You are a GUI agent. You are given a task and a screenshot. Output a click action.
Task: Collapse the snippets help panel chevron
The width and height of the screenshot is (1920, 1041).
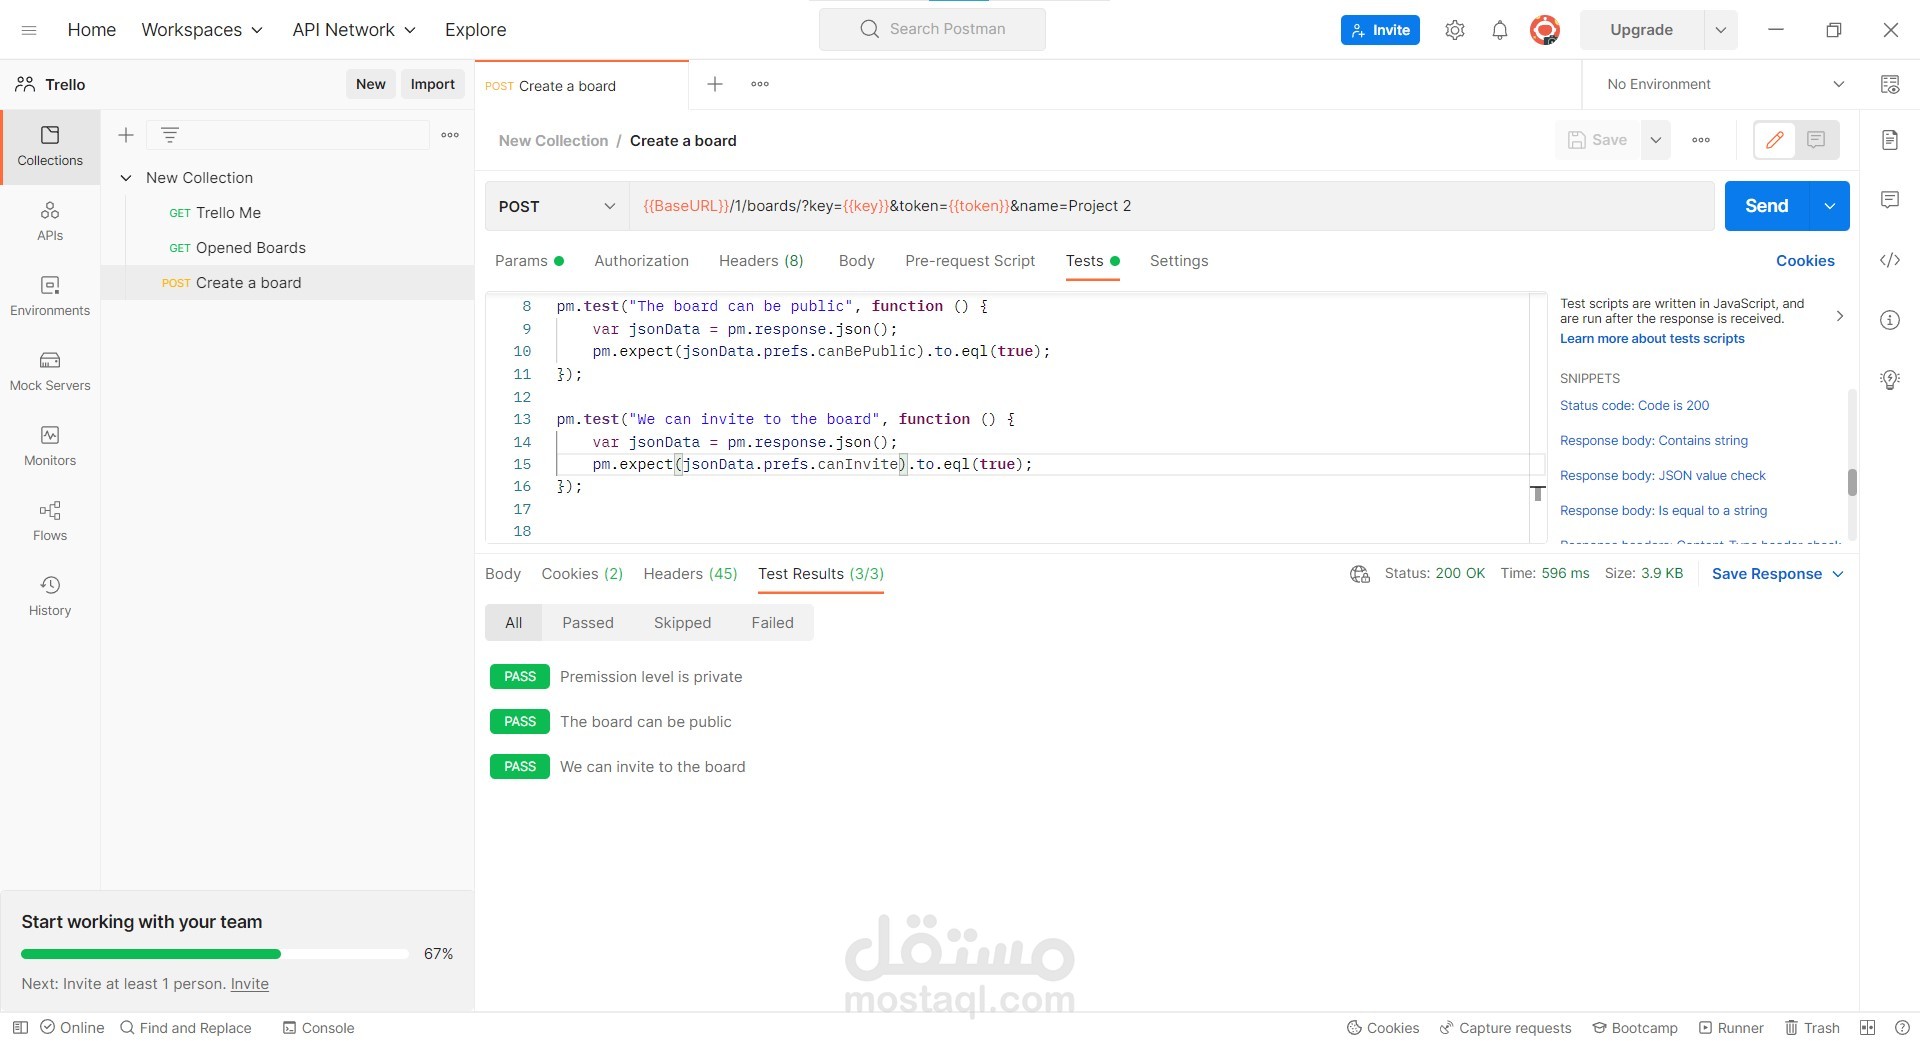[x=1839, y=316]
